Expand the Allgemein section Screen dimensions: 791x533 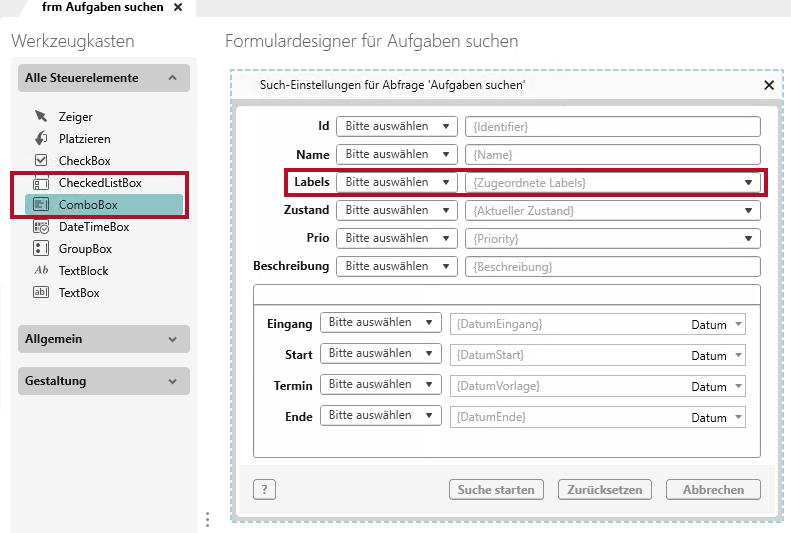(173, 339)
